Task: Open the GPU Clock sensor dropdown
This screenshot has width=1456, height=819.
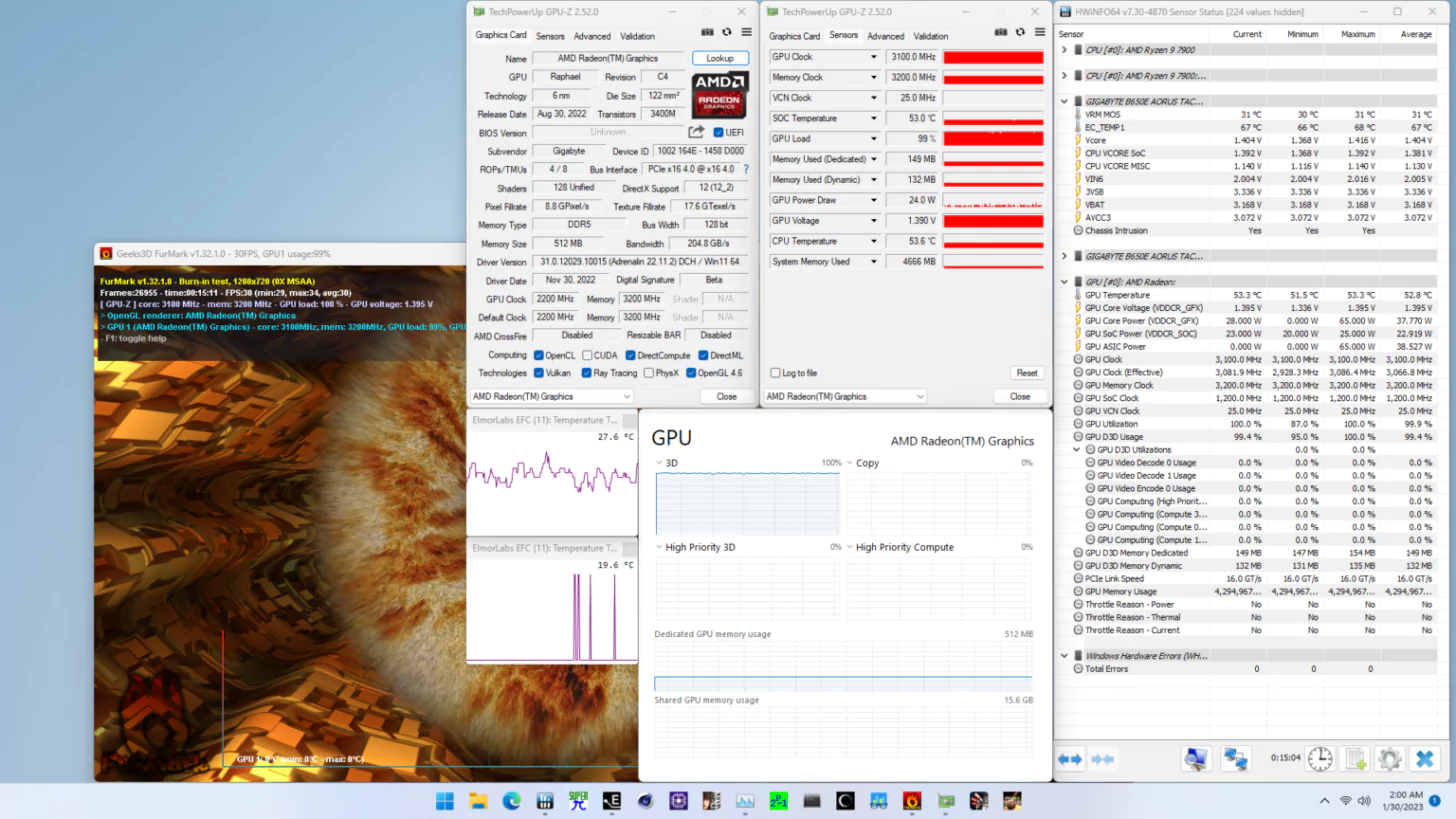Action: pos(873,57)
